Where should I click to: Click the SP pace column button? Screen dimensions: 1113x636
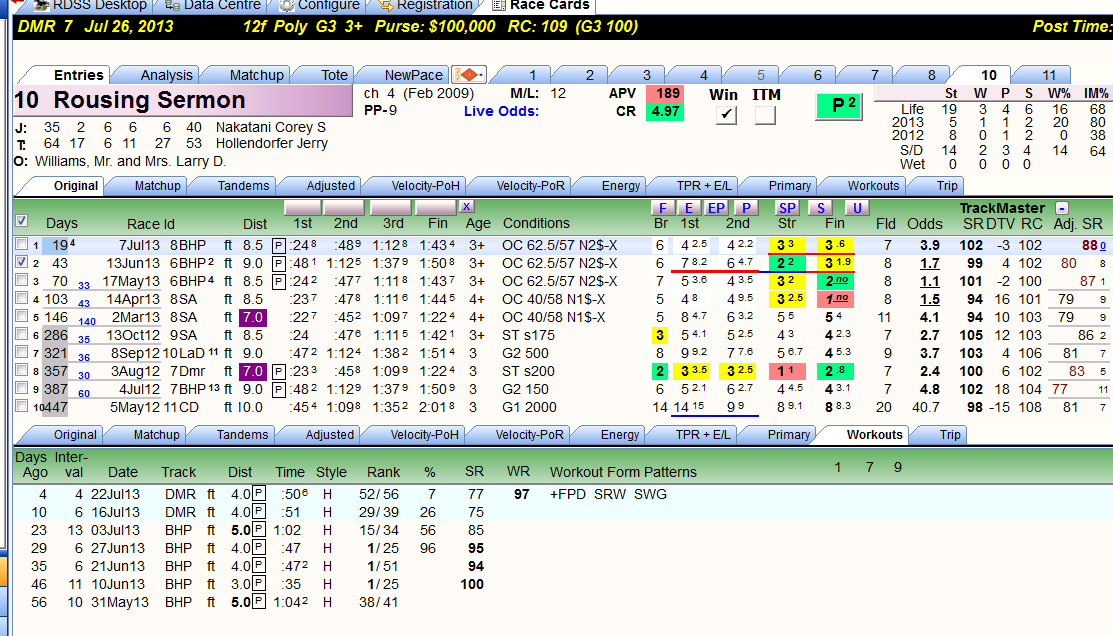pos(787,208)
